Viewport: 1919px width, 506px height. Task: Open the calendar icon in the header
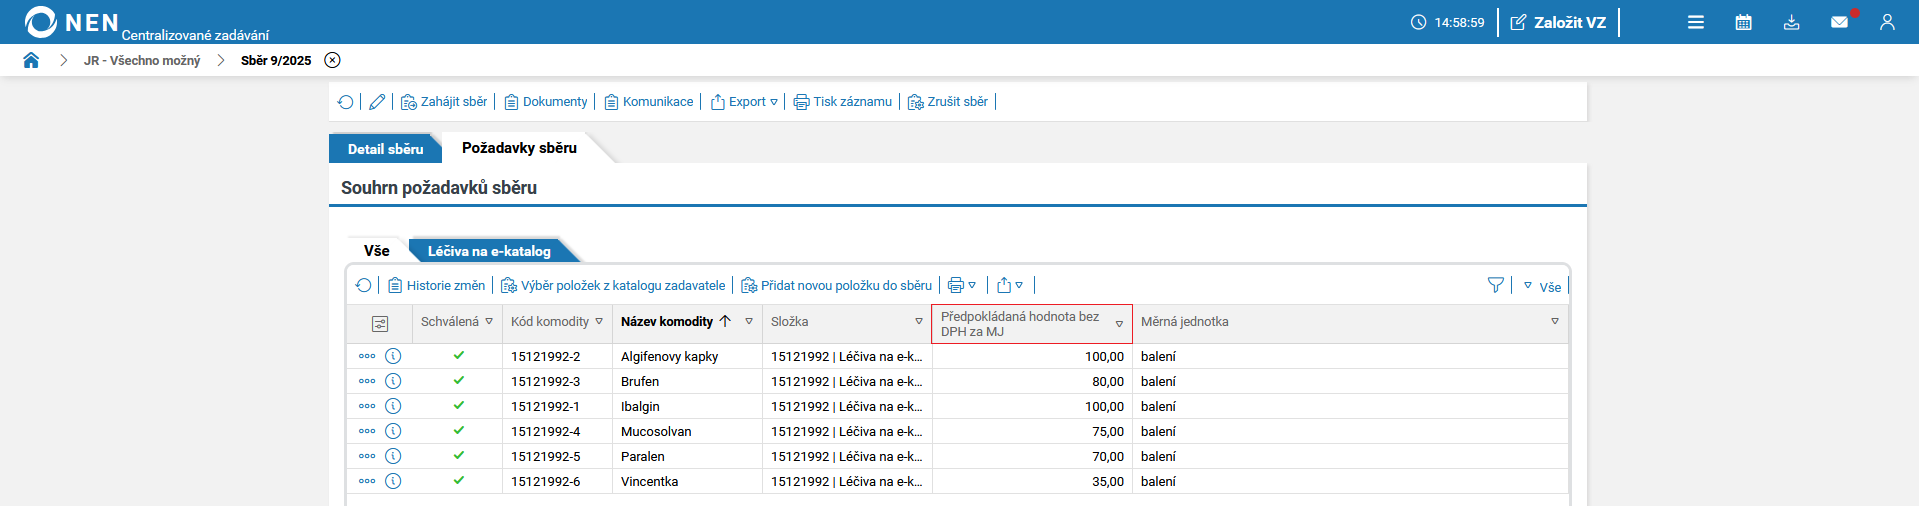1743,22
